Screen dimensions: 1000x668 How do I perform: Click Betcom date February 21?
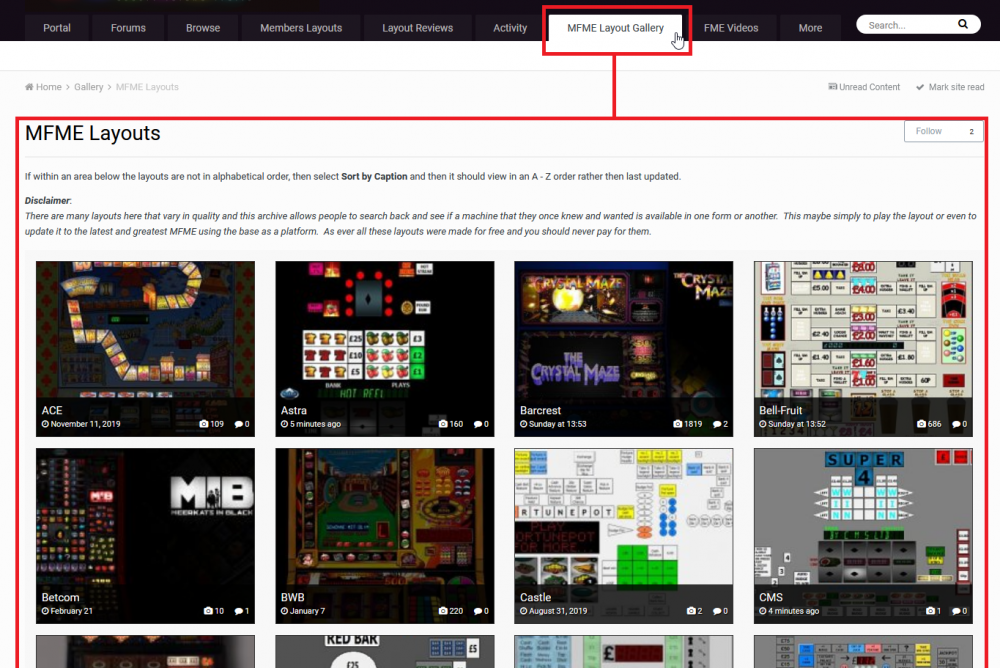71,611
